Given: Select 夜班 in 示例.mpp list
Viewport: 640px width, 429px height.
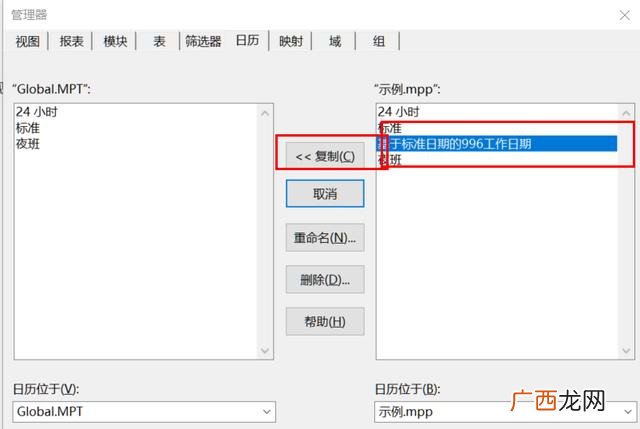Looking at the screenshot, I should click(497, 160).
